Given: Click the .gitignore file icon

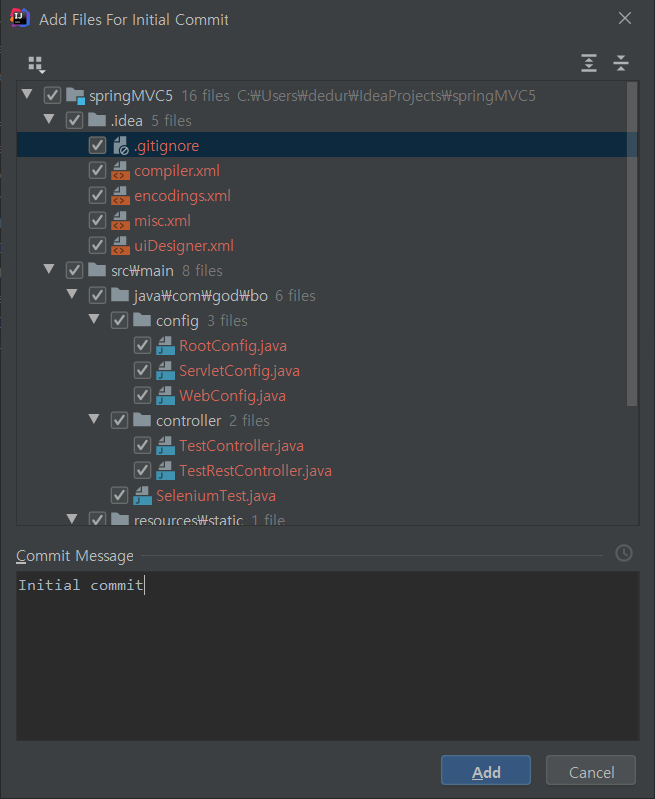Looking at the screenshot, I should click(x=120, y=146).
